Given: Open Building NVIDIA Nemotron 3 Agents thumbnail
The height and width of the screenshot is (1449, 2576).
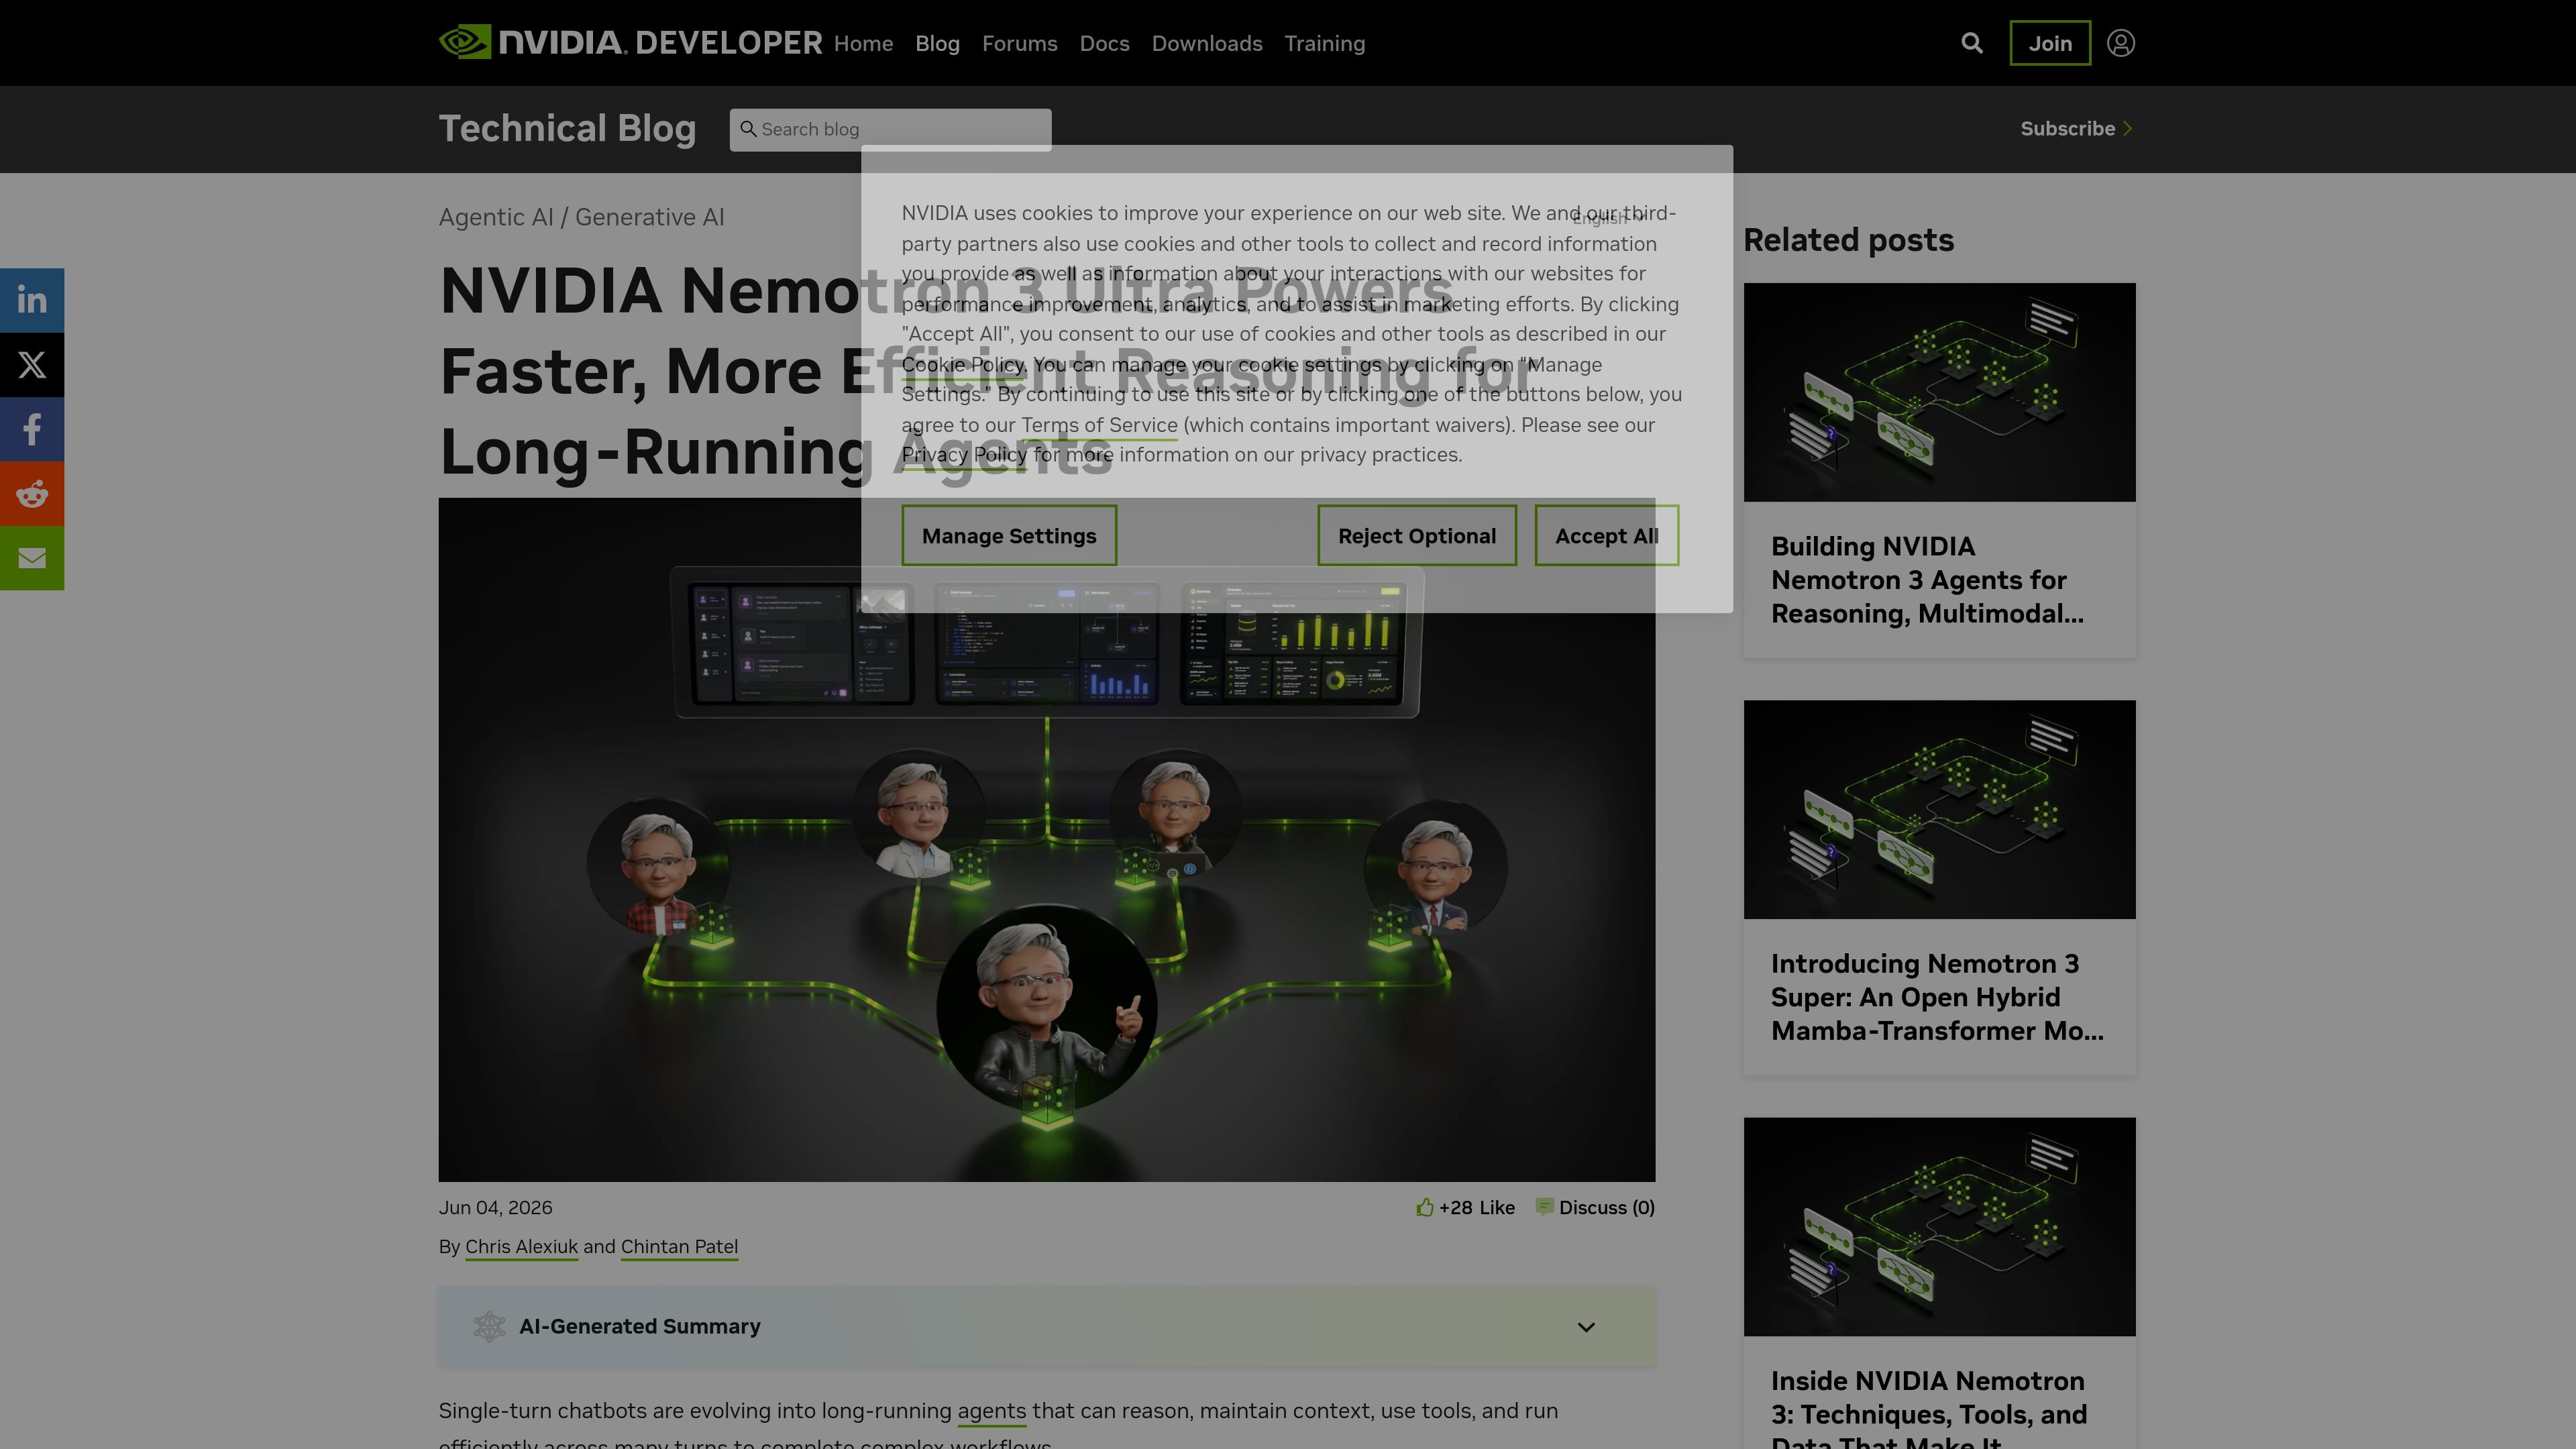Looking at the screenshot, I should [x=1939, y=392].
